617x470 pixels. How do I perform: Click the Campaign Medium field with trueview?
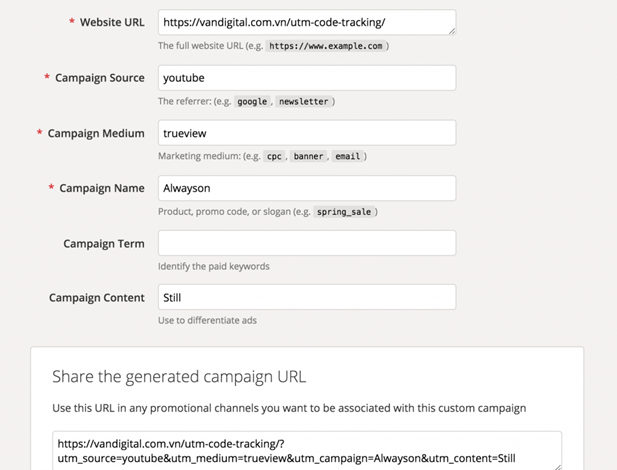[306, 133]
